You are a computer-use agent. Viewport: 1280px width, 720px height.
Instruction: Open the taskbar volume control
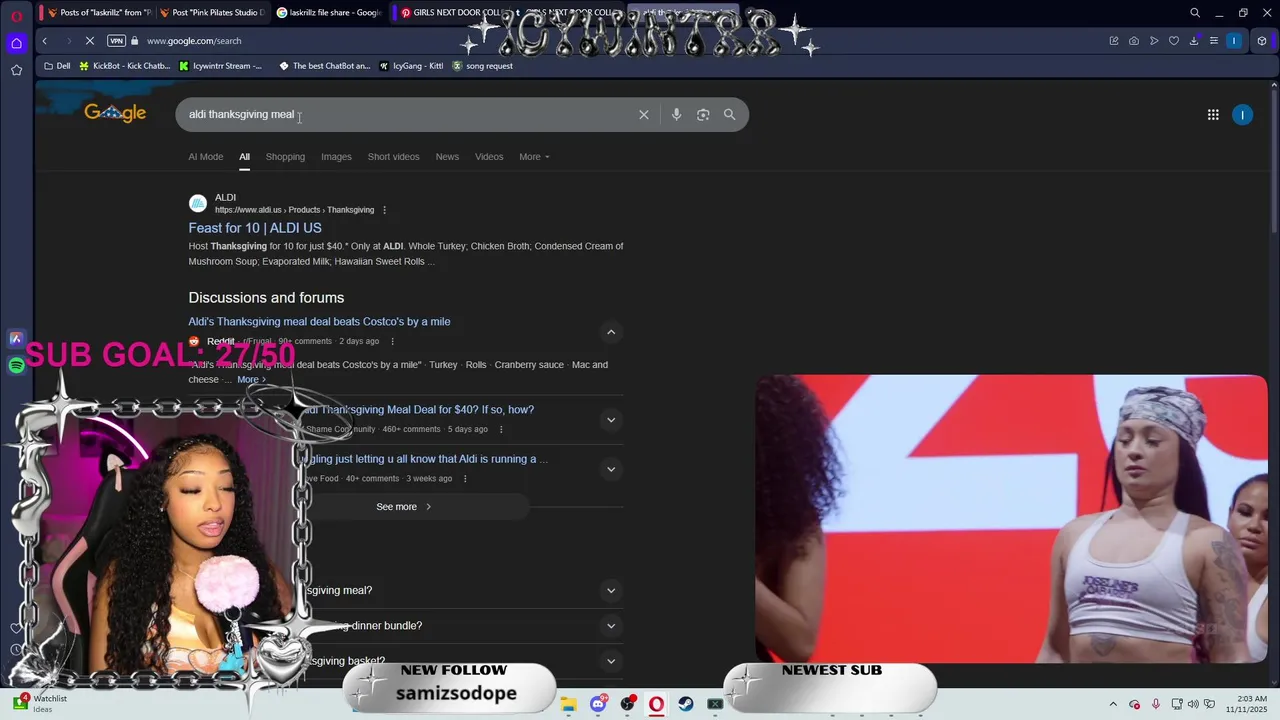1193,704
